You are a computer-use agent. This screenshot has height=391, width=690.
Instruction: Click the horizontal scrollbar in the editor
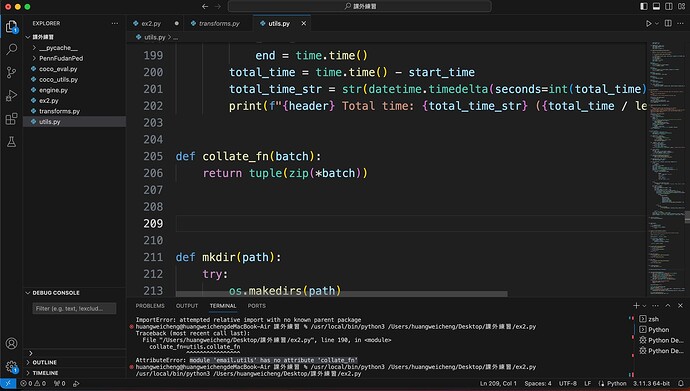(341, 294)
